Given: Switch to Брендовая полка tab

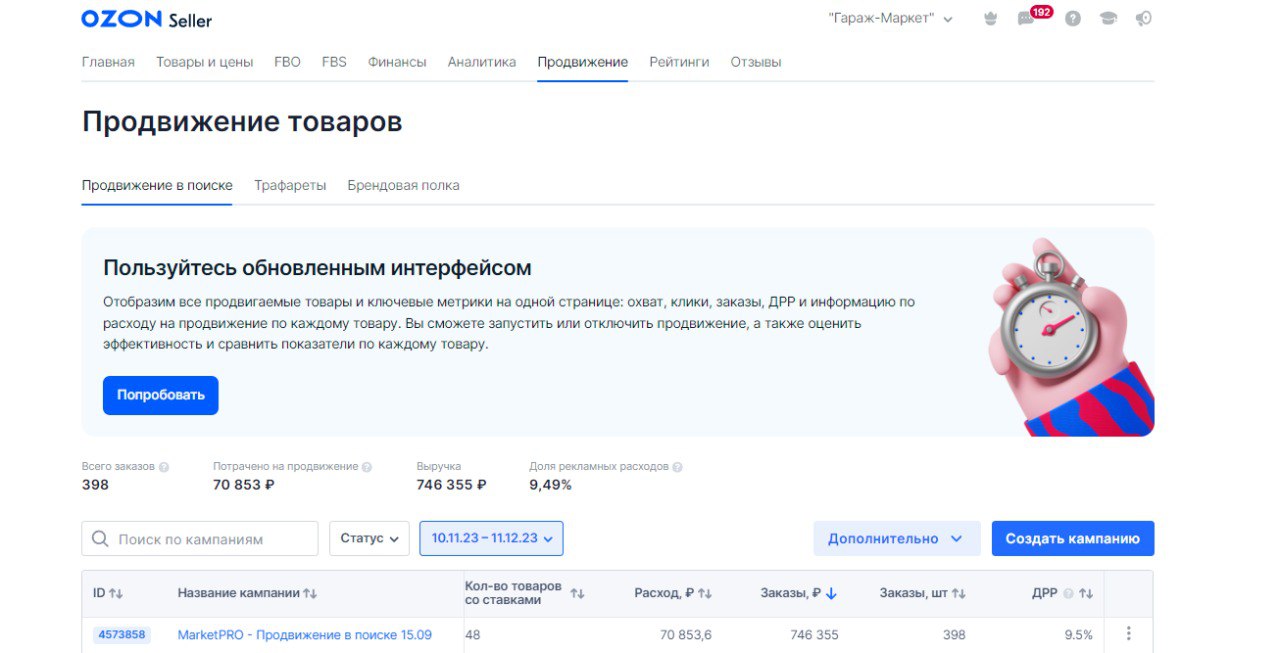Looking at the screenshot, I should point(404,186).
